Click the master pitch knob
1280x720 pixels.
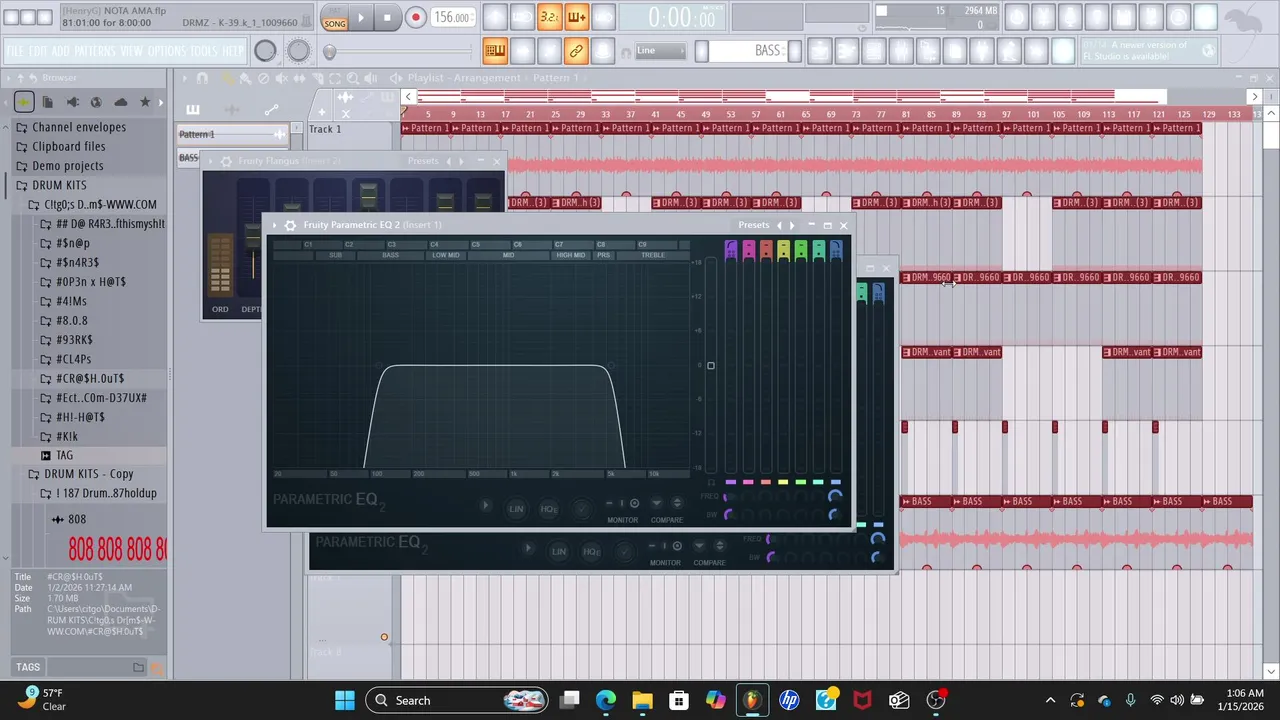click(298, 50)
